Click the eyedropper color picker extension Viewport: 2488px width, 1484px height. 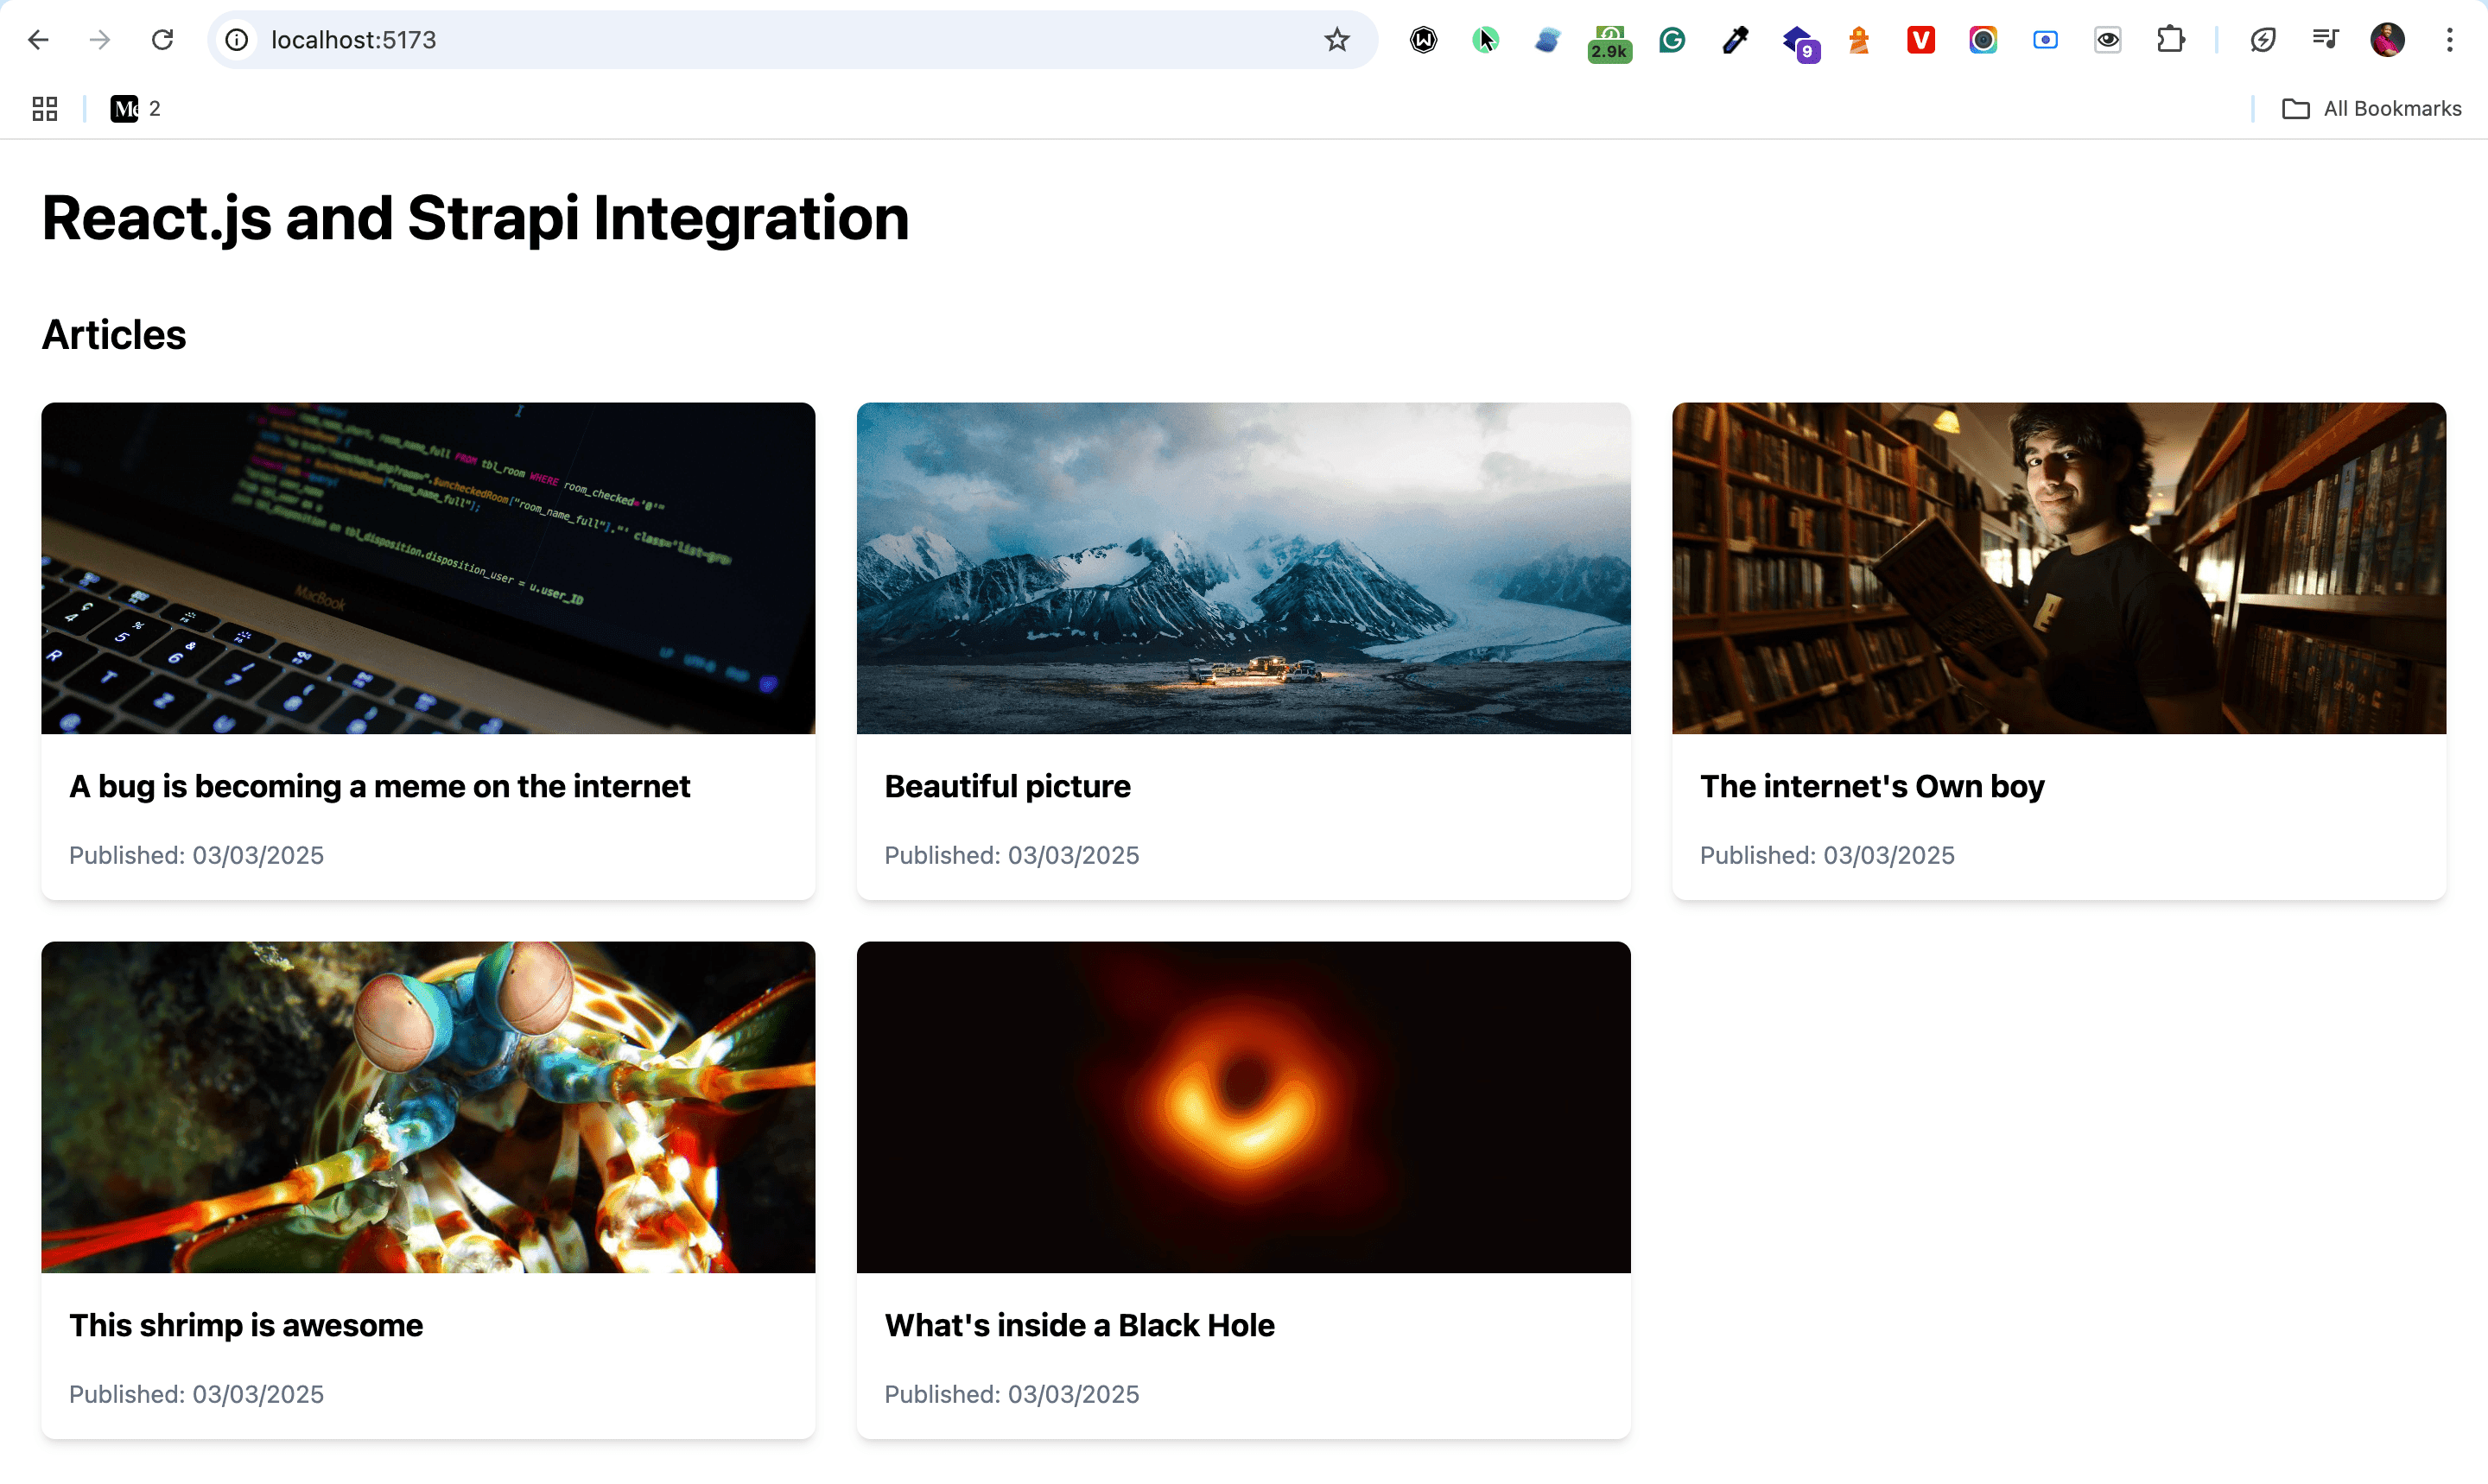pos(1735,40)
